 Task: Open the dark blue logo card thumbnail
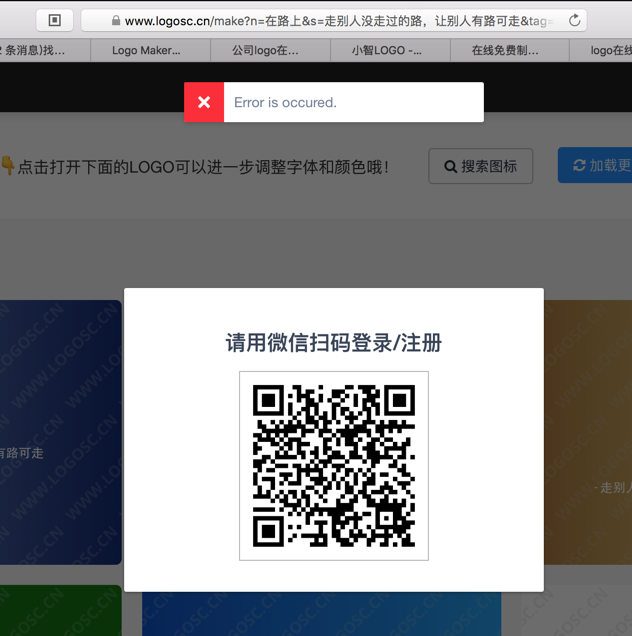(61, 432)
